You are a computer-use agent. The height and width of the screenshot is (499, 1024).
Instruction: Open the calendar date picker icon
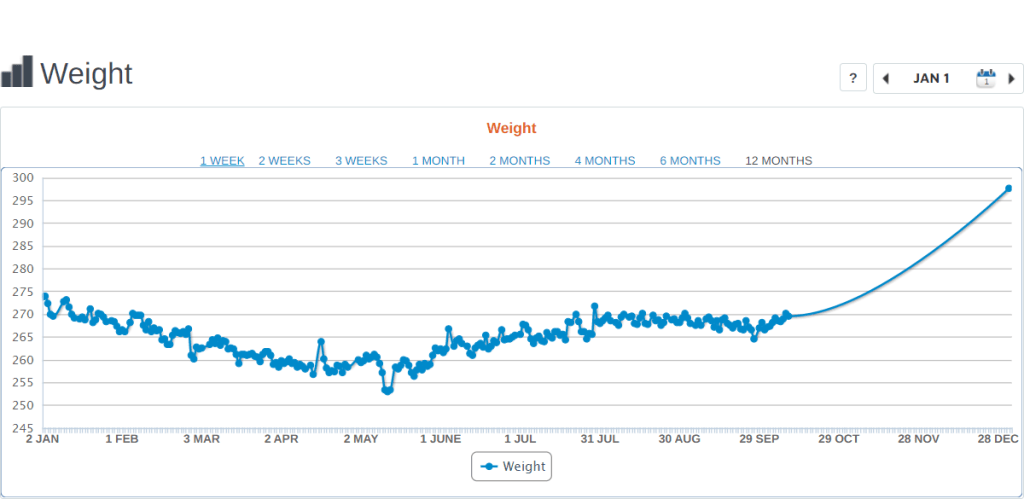click(985, 78)
